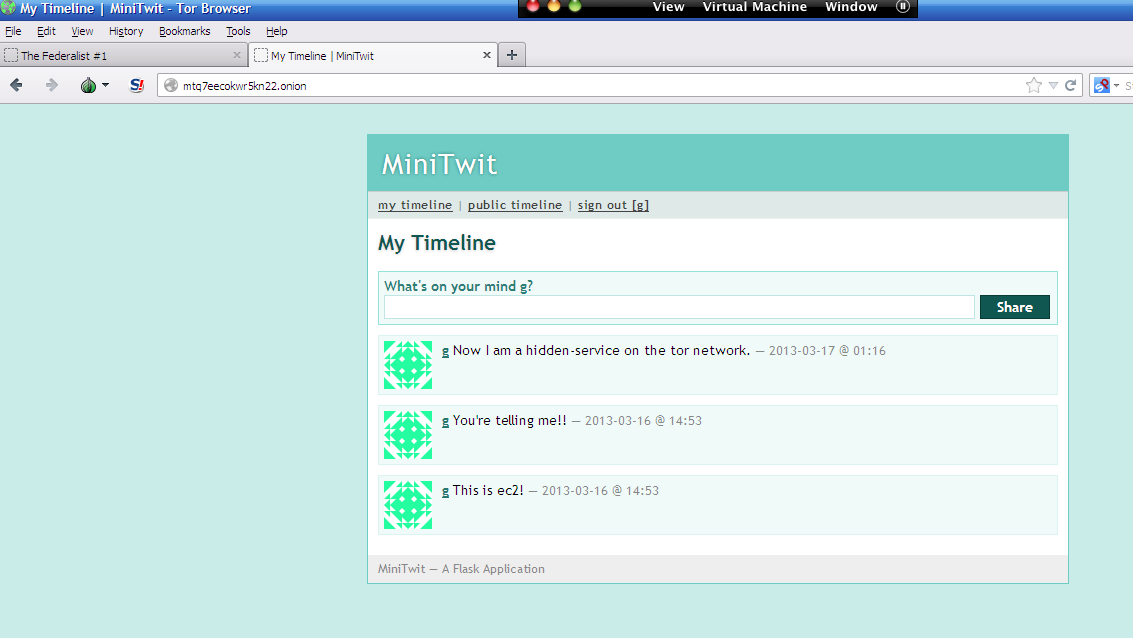The image size is (1133, 638).
Task: Click avatar beside 'This is ec2!' post
Action: click(x=408, y=505)
